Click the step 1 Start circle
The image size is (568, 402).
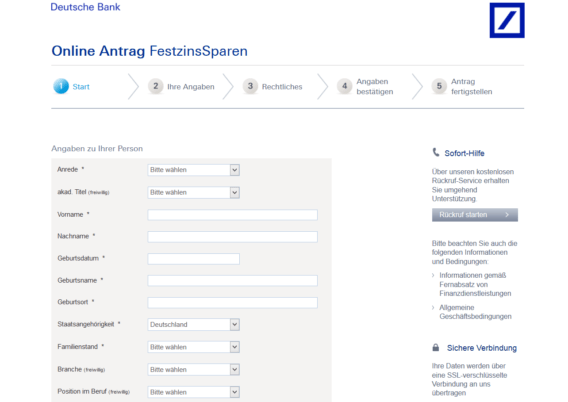(61, 86)
